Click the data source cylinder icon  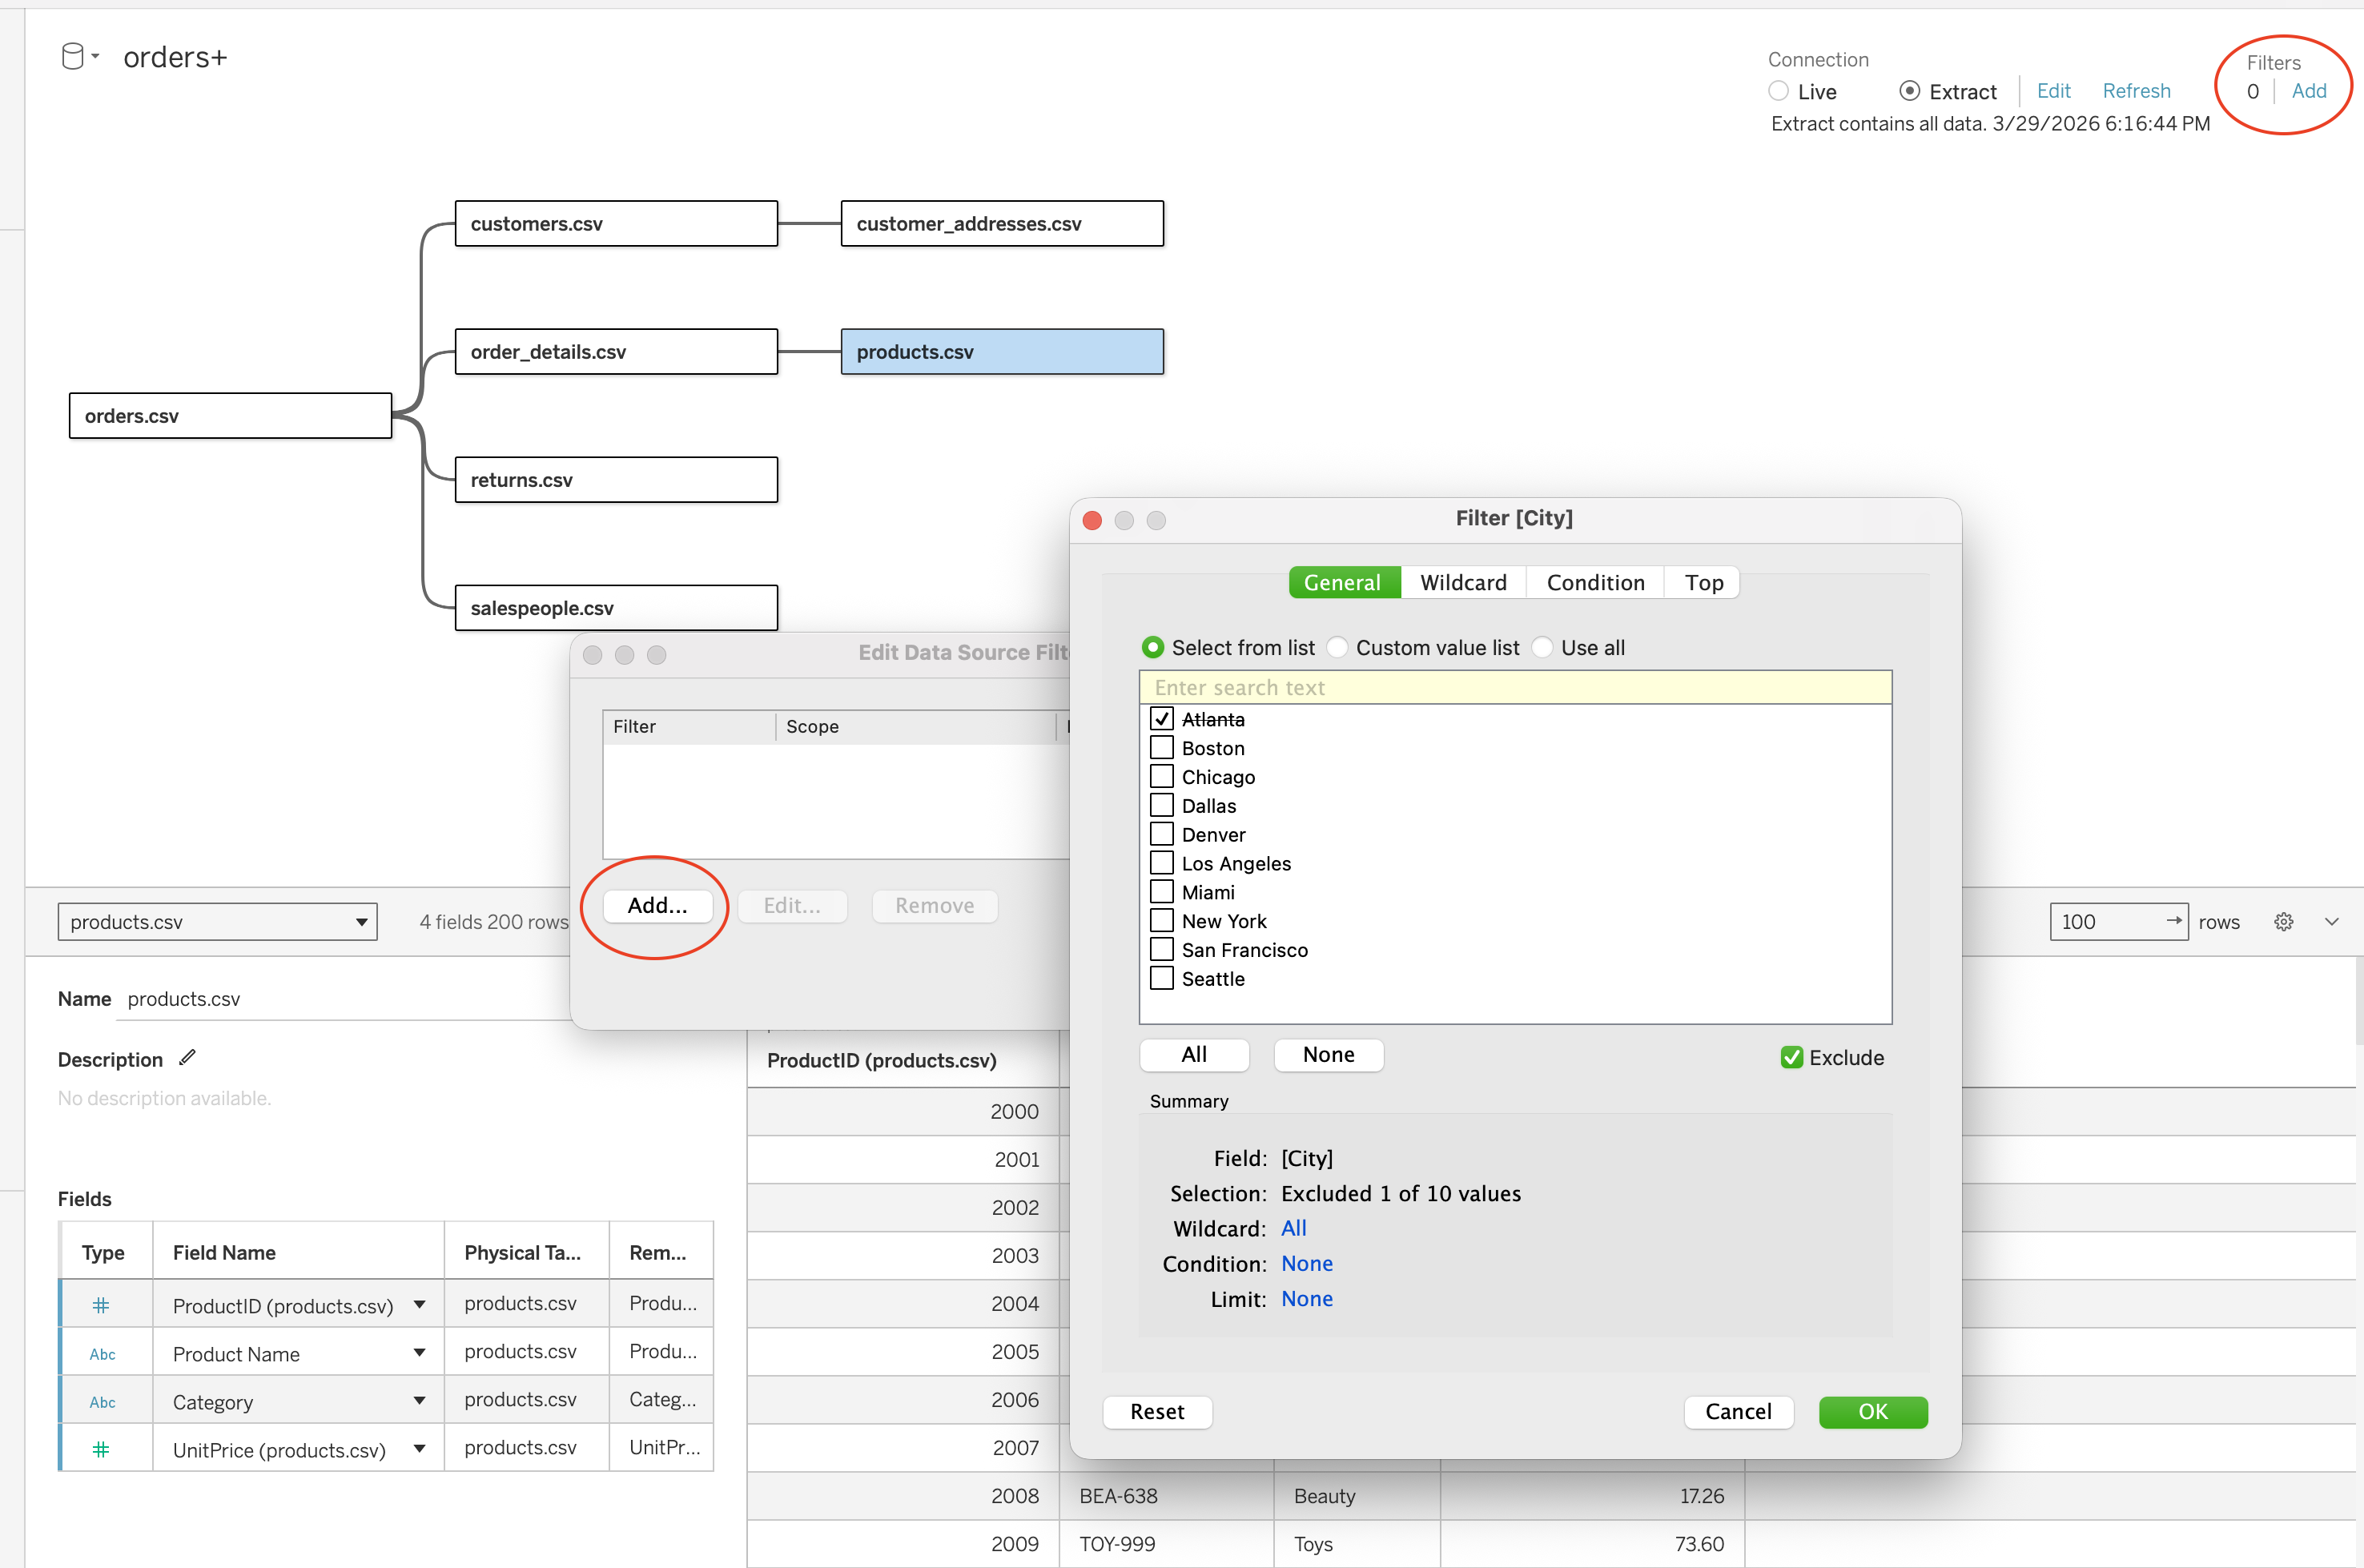tap(72, 57)
